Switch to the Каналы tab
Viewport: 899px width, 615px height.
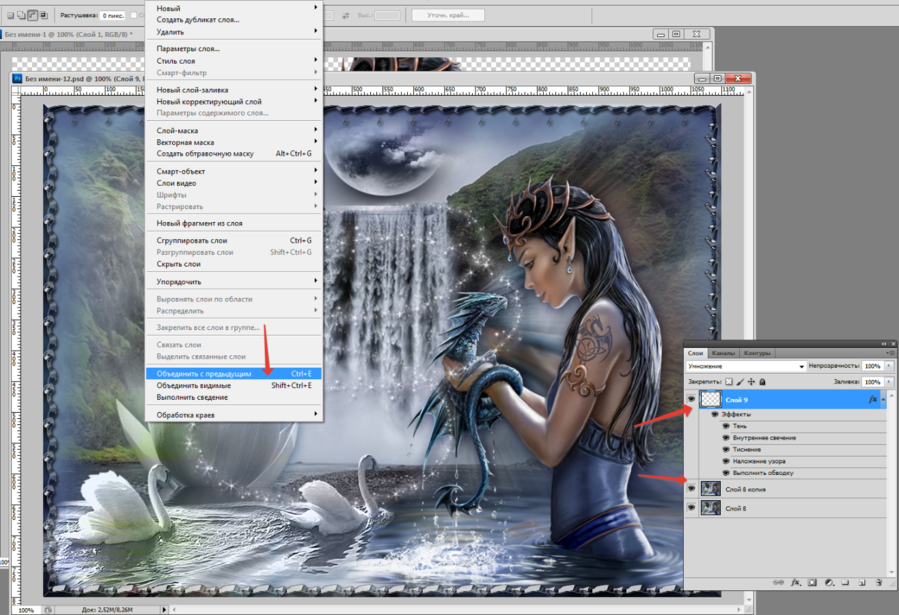point(723,353)
